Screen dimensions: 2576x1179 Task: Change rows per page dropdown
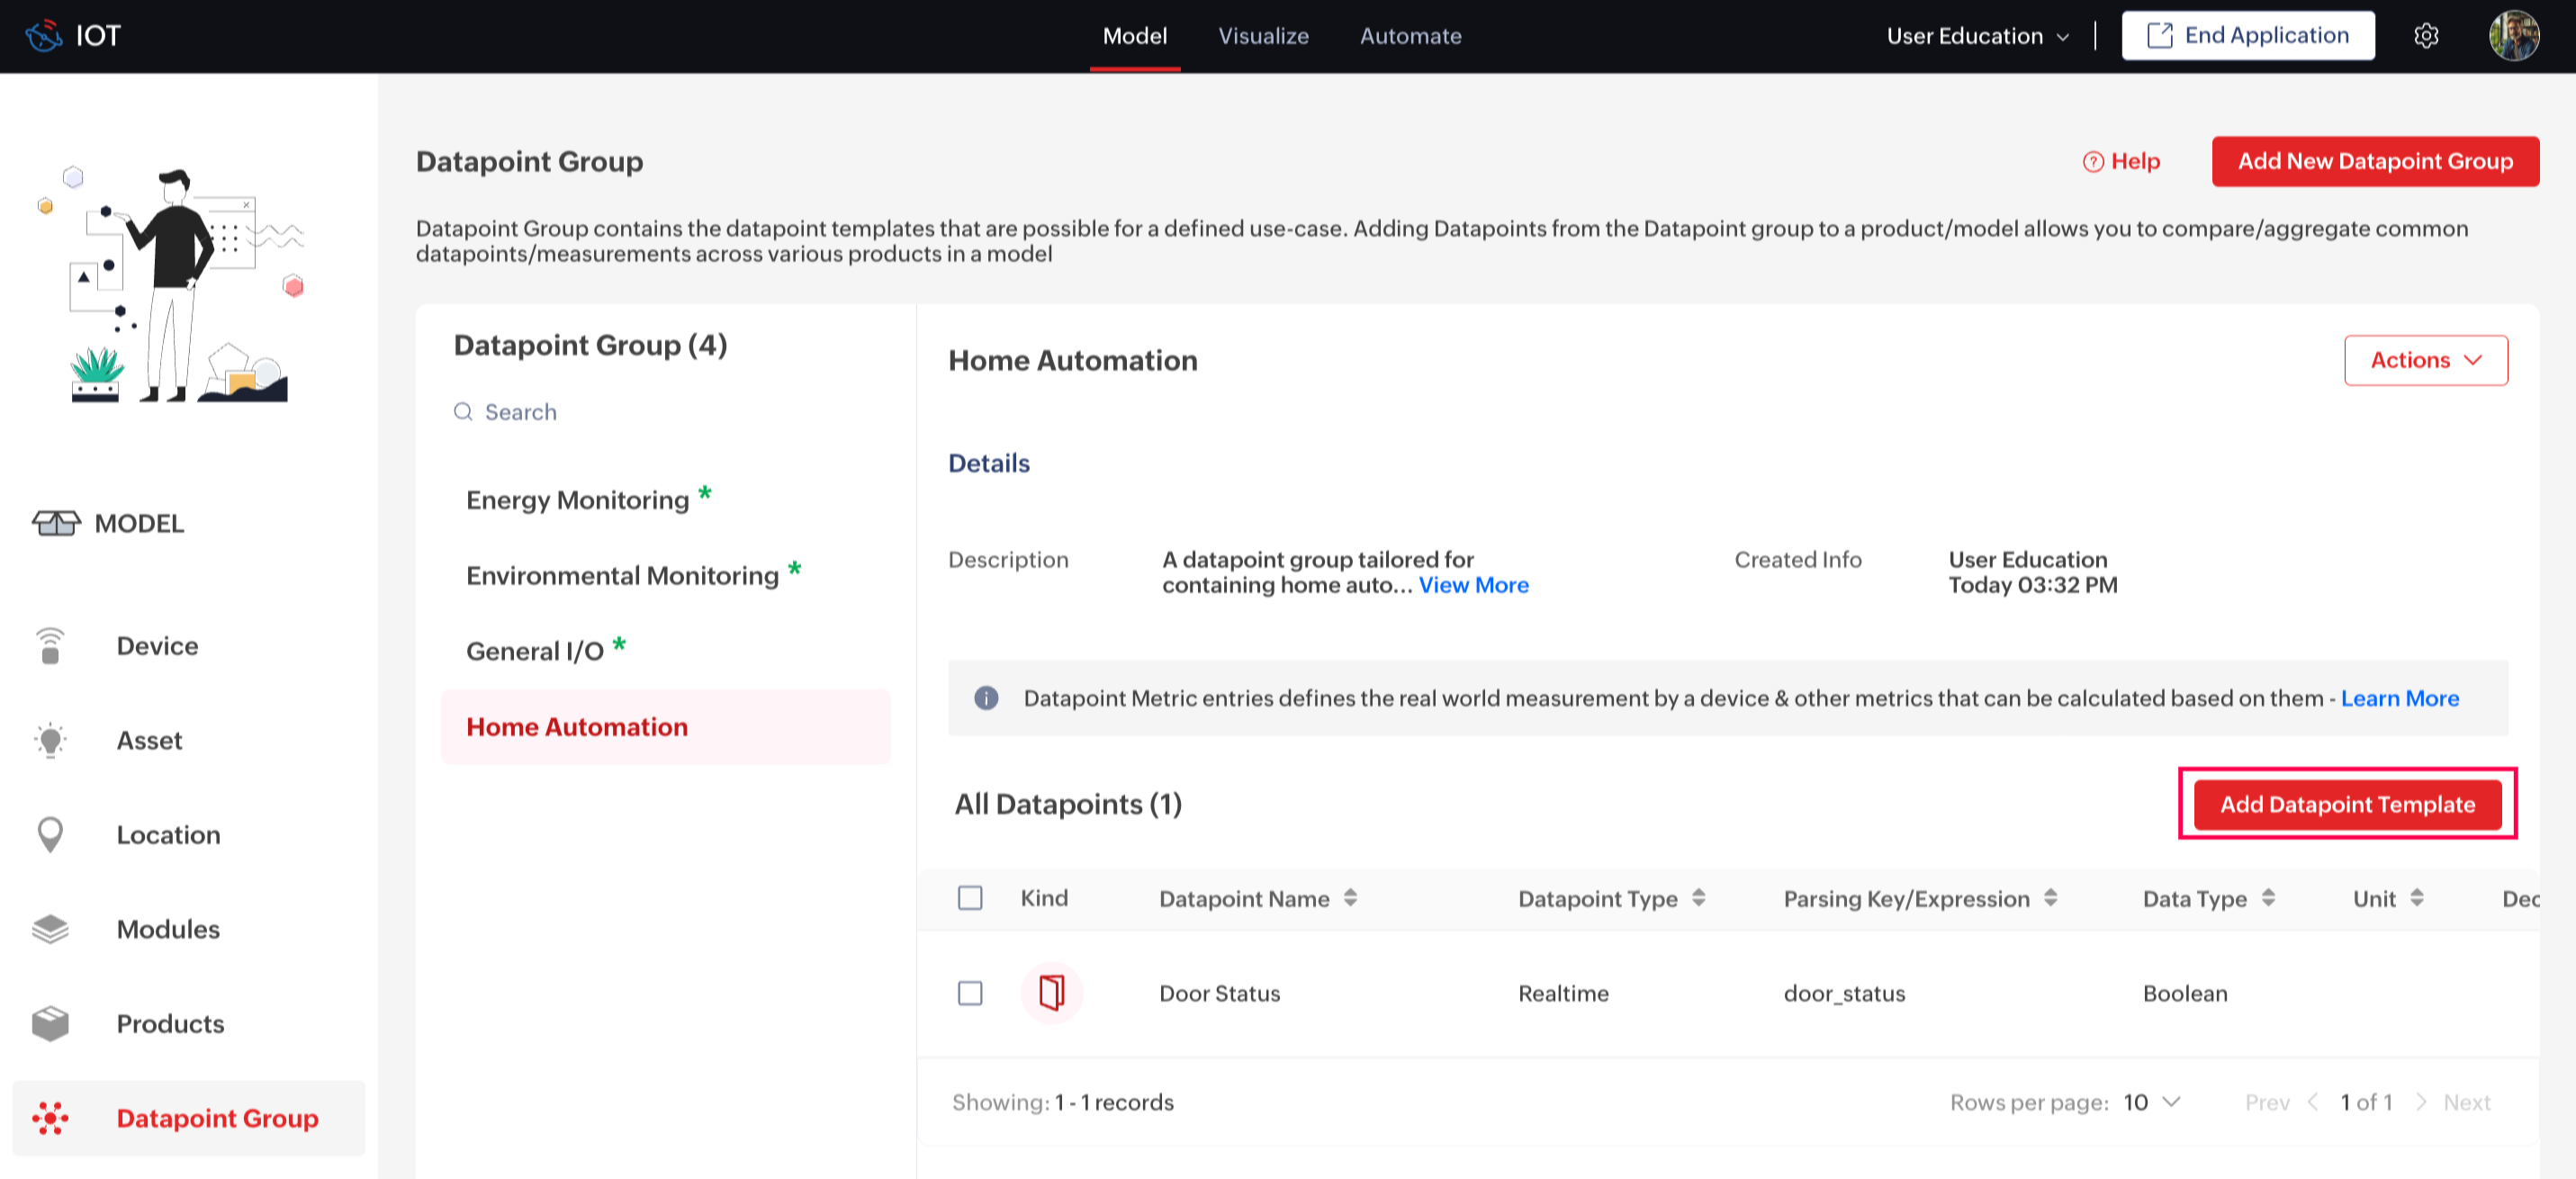2151,1102
